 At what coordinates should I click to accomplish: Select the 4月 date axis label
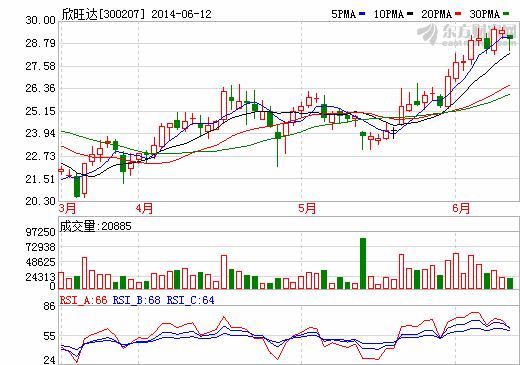(144, 209)
